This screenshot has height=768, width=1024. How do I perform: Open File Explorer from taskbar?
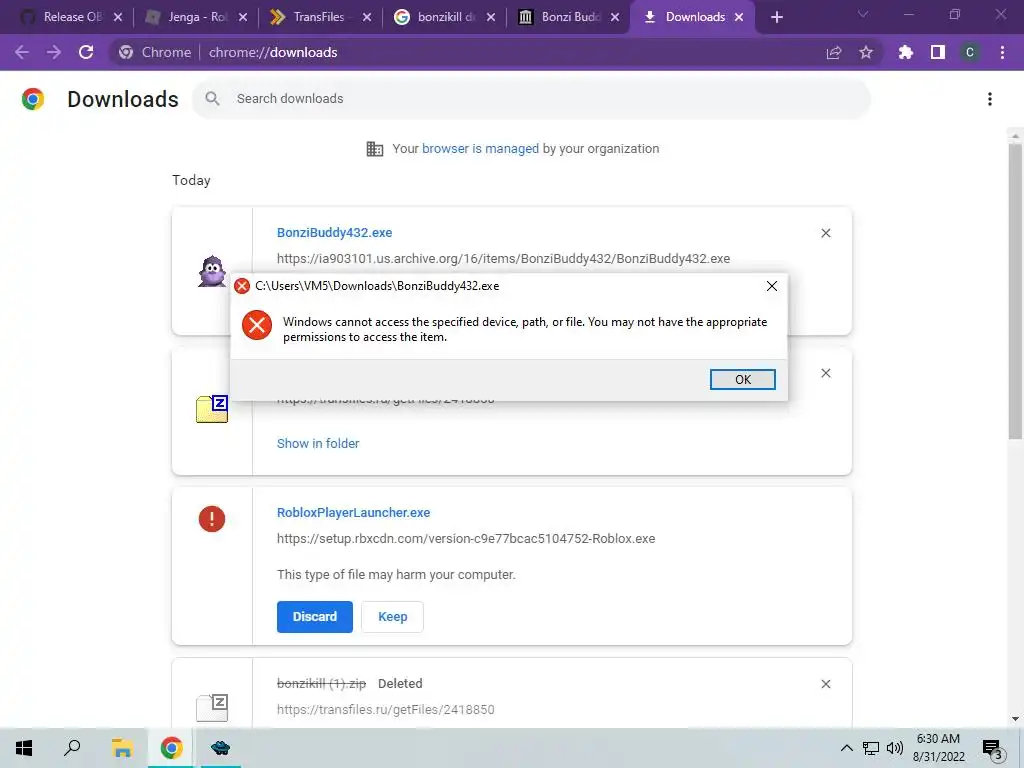pos(122,748)
